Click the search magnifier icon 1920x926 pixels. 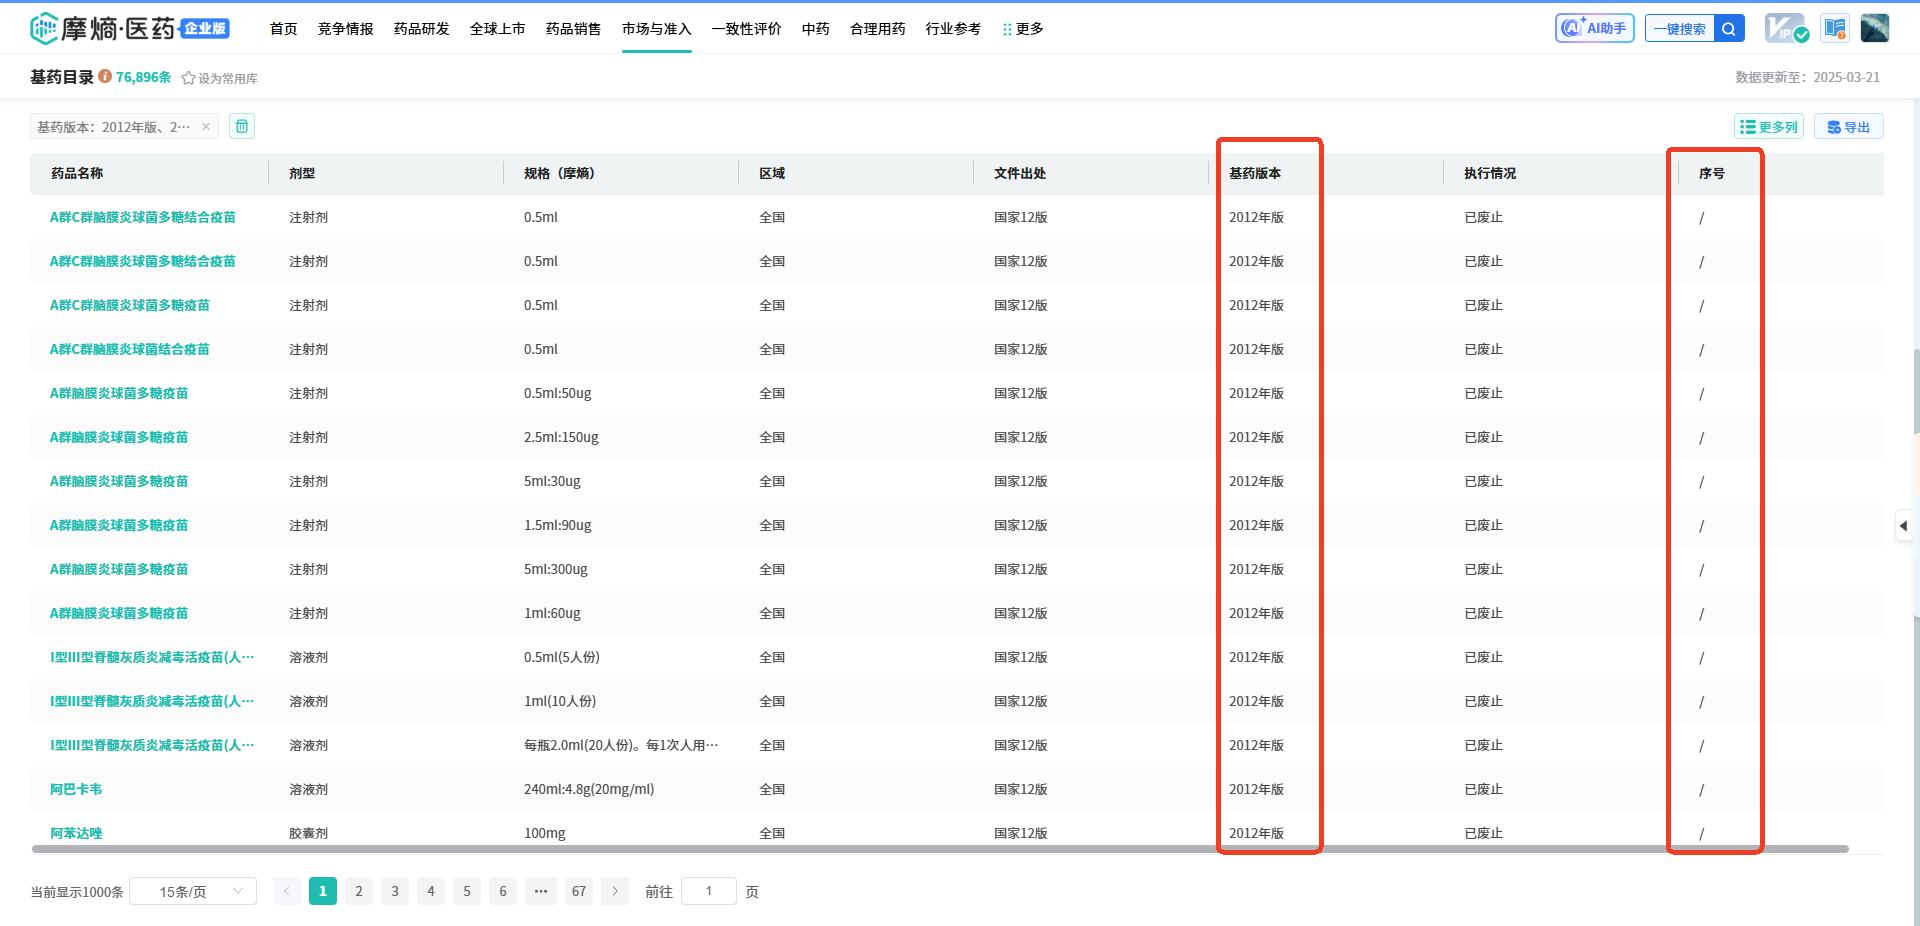pos(1729,28)
